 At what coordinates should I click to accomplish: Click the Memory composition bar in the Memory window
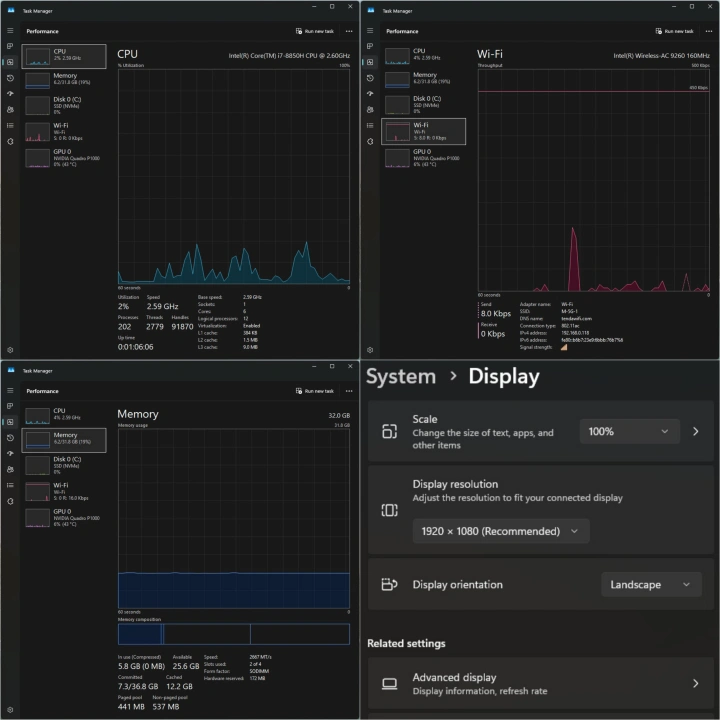tap(233, 634)
